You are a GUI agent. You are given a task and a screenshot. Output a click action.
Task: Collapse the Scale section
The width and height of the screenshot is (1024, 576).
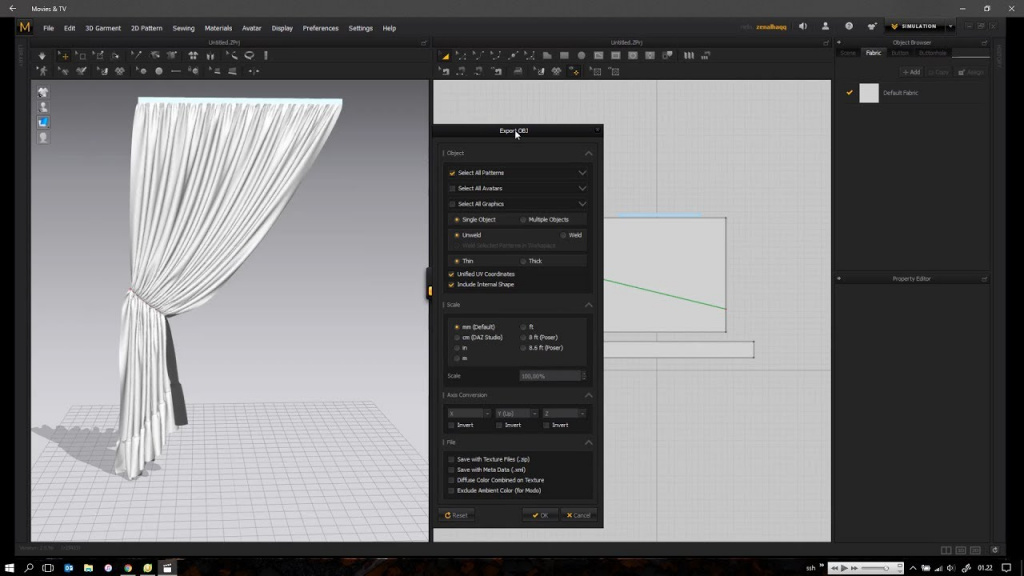pos(588,305)
